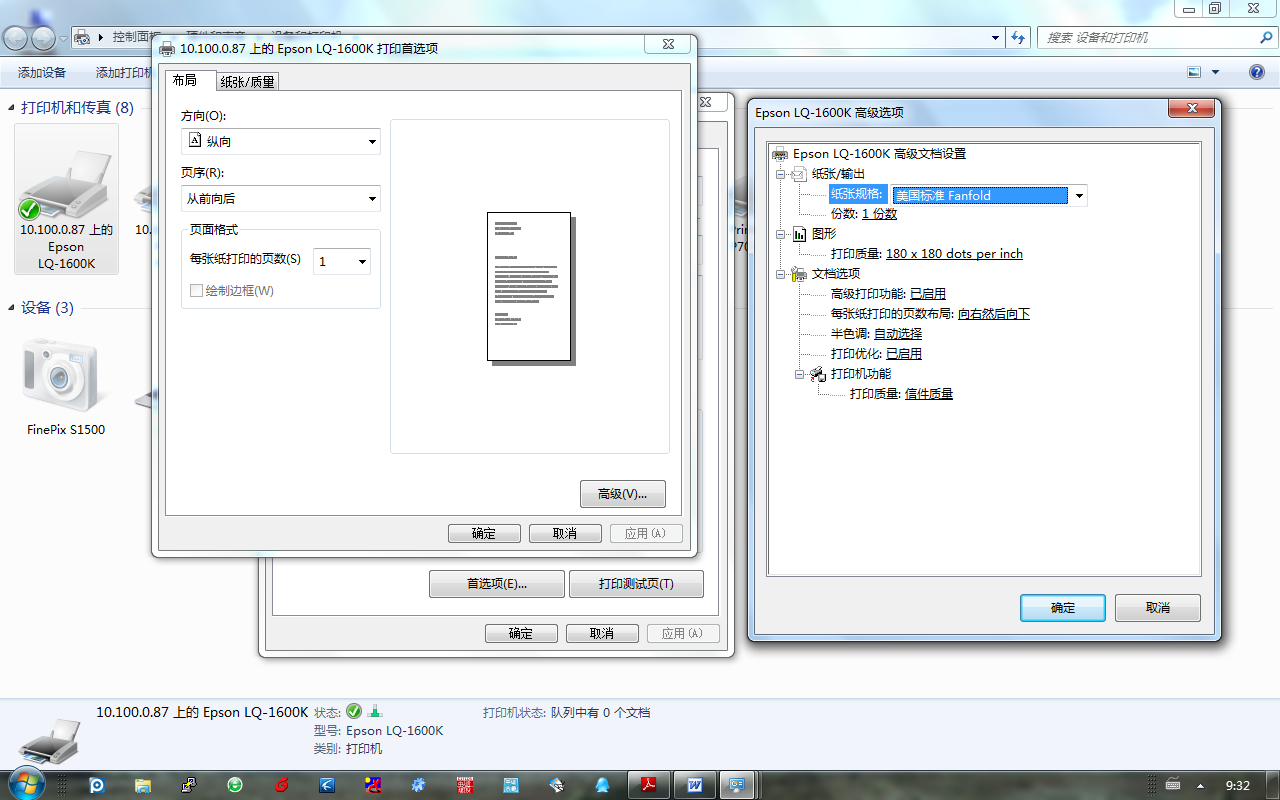Collapse the 文档选项 tree node
This screenshot has height=800, width=1280.
click(781, 274)
